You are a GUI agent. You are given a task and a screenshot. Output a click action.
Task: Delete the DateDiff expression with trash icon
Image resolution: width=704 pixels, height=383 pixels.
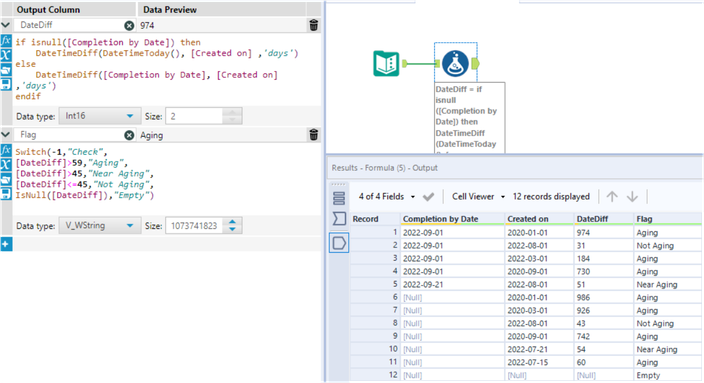[314, 25]
